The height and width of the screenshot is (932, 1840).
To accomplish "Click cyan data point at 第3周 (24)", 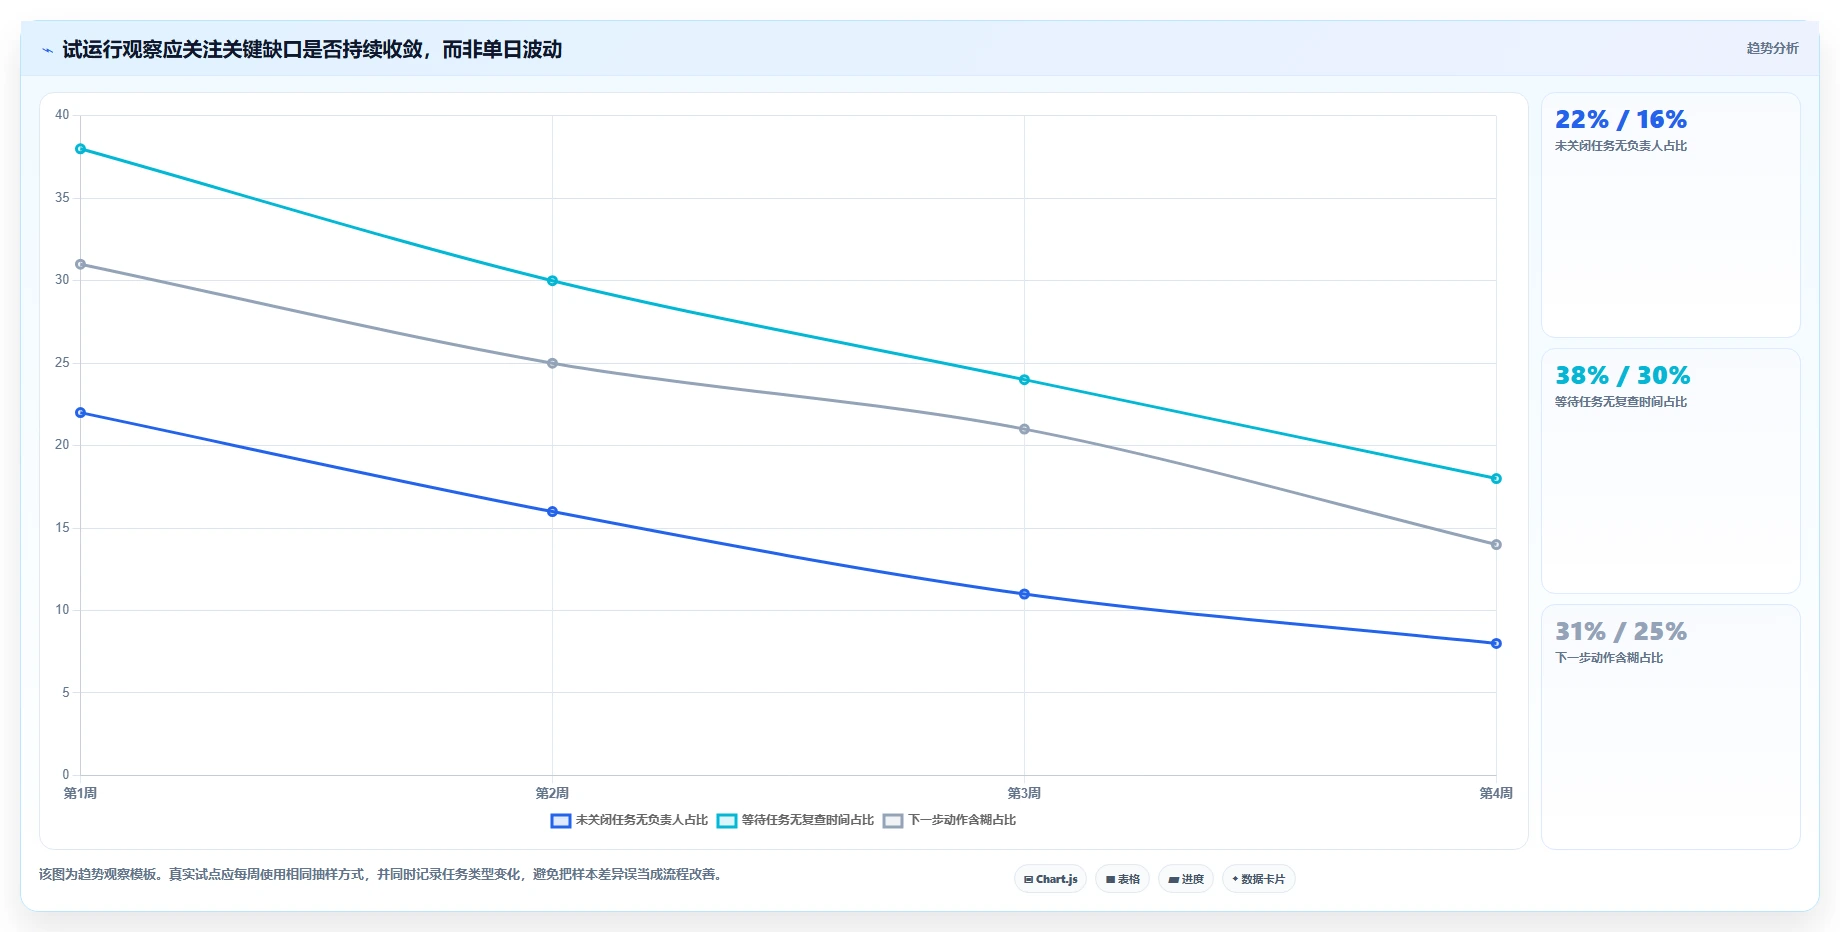I will pyautogui.click(x=1024, y=380).
